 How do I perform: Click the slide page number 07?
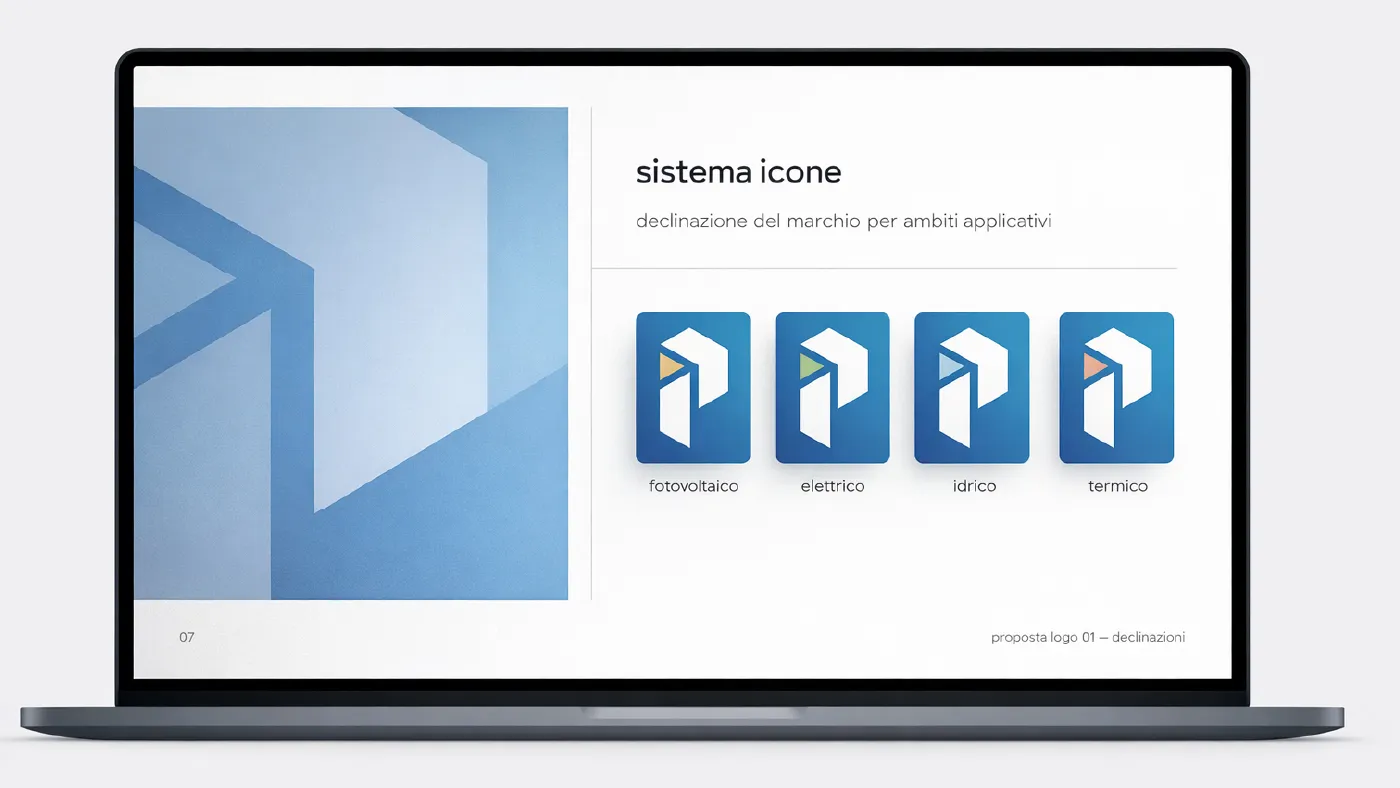(187, 637)
